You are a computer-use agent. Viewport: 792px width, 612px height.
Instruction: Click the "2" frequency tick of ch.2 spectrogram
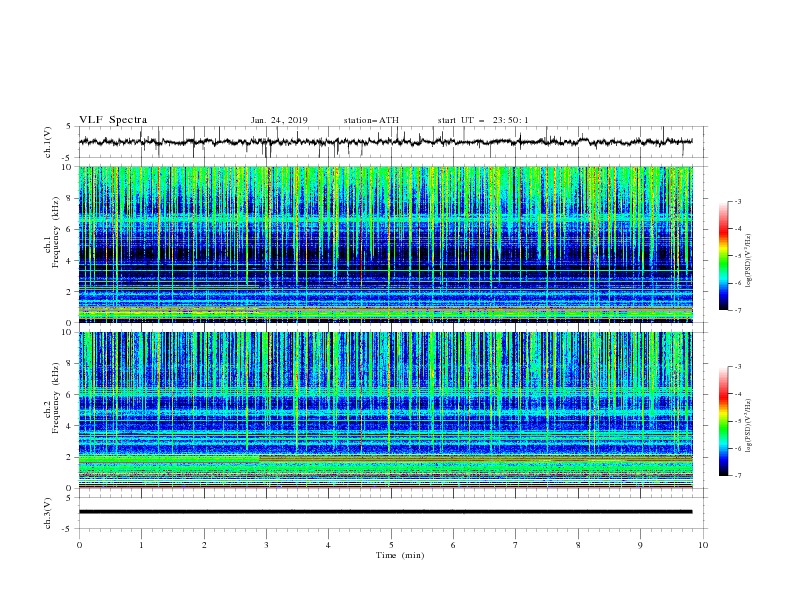pyautogui.click(x=71, y=457)
